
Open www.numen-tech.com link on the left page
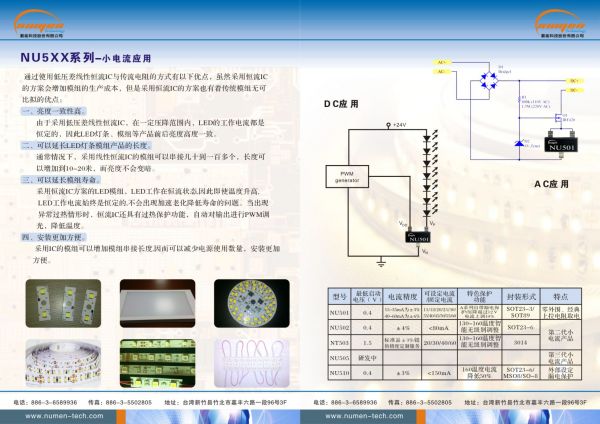(x=64, y=416)
